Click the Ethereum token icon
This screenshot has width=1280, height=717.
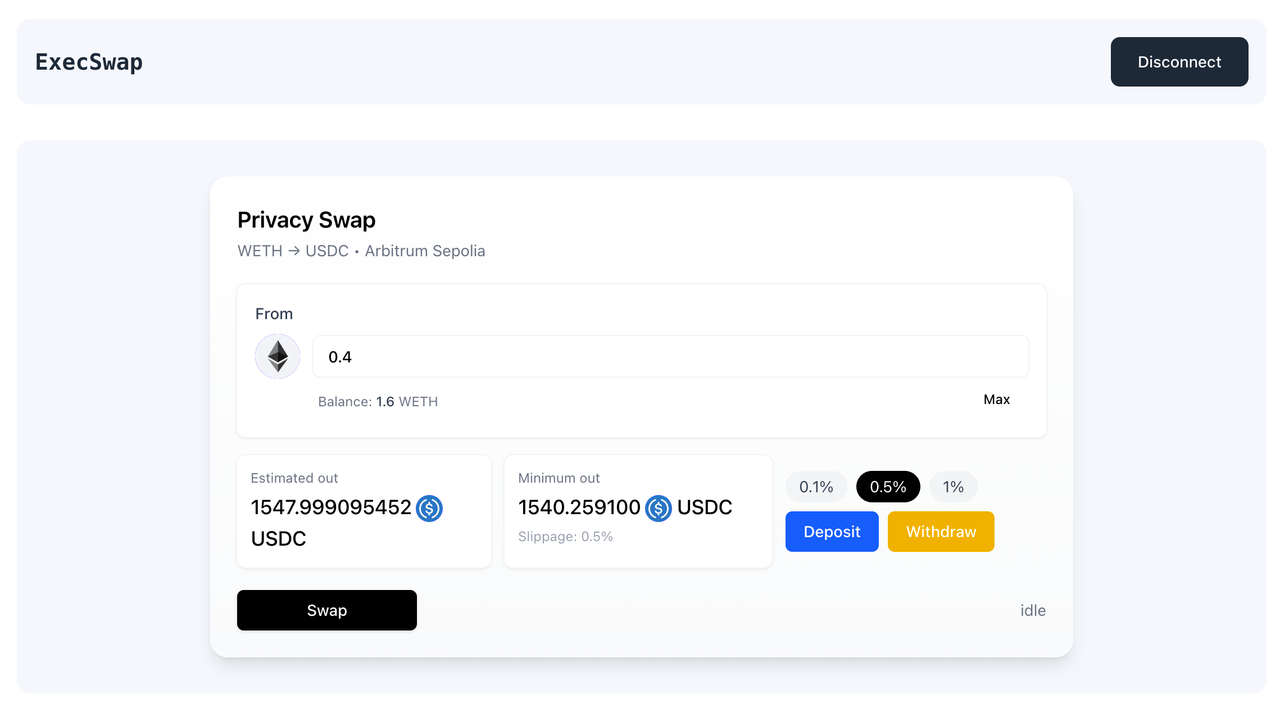point(277,356)
